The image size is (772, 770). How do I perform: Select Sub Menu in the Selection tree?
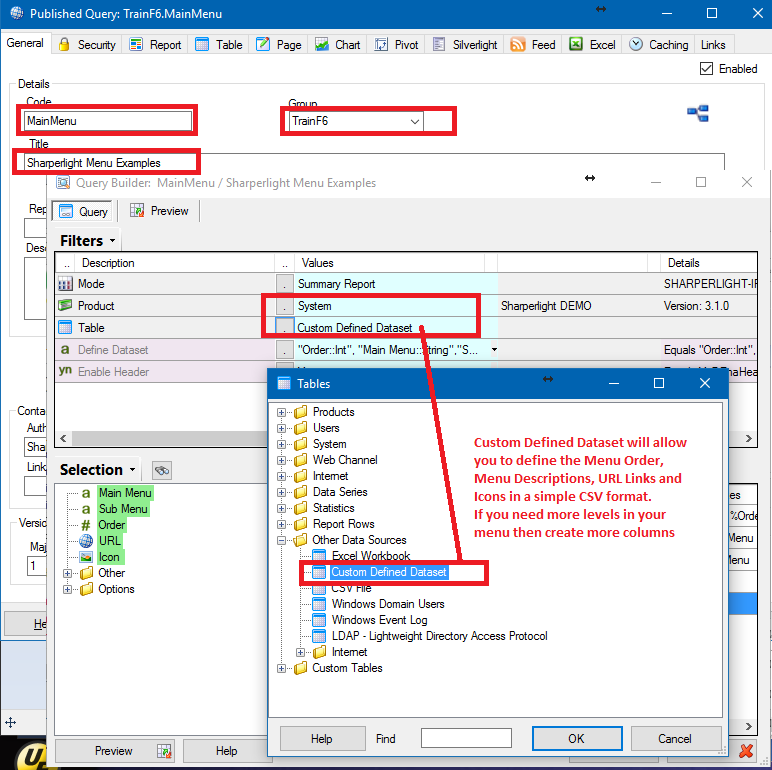(x=123, y=509)
